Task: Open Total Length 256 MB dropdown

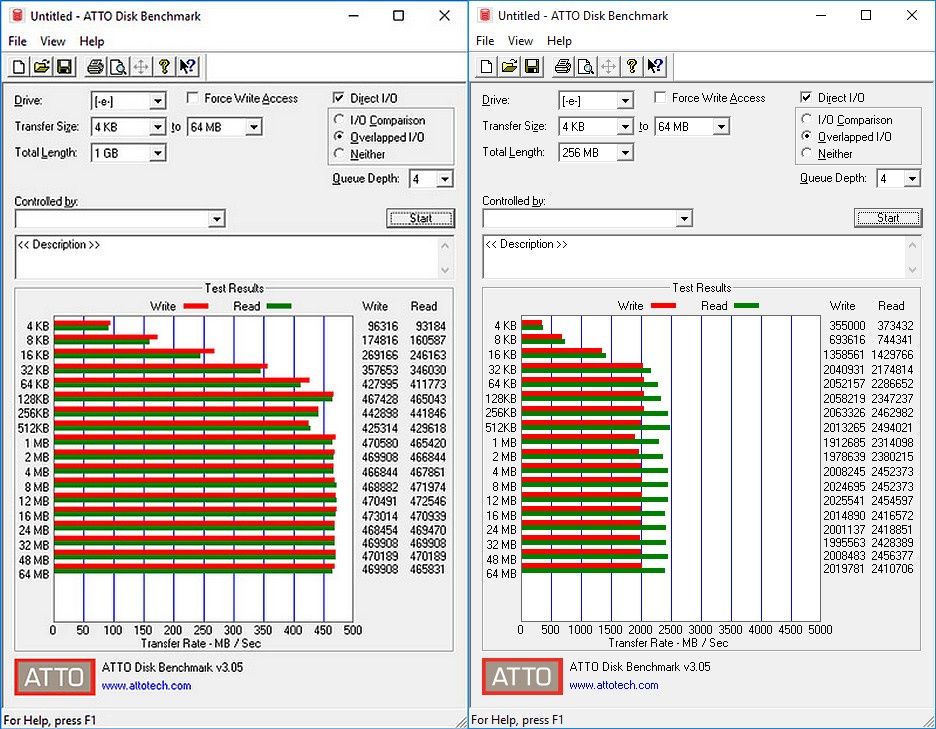Action: tap(625, 152)
